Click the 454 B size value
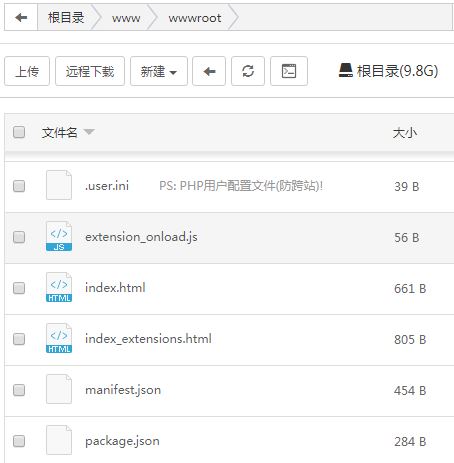The width and height of the screenshot is (454, 463). coord(410,391)
